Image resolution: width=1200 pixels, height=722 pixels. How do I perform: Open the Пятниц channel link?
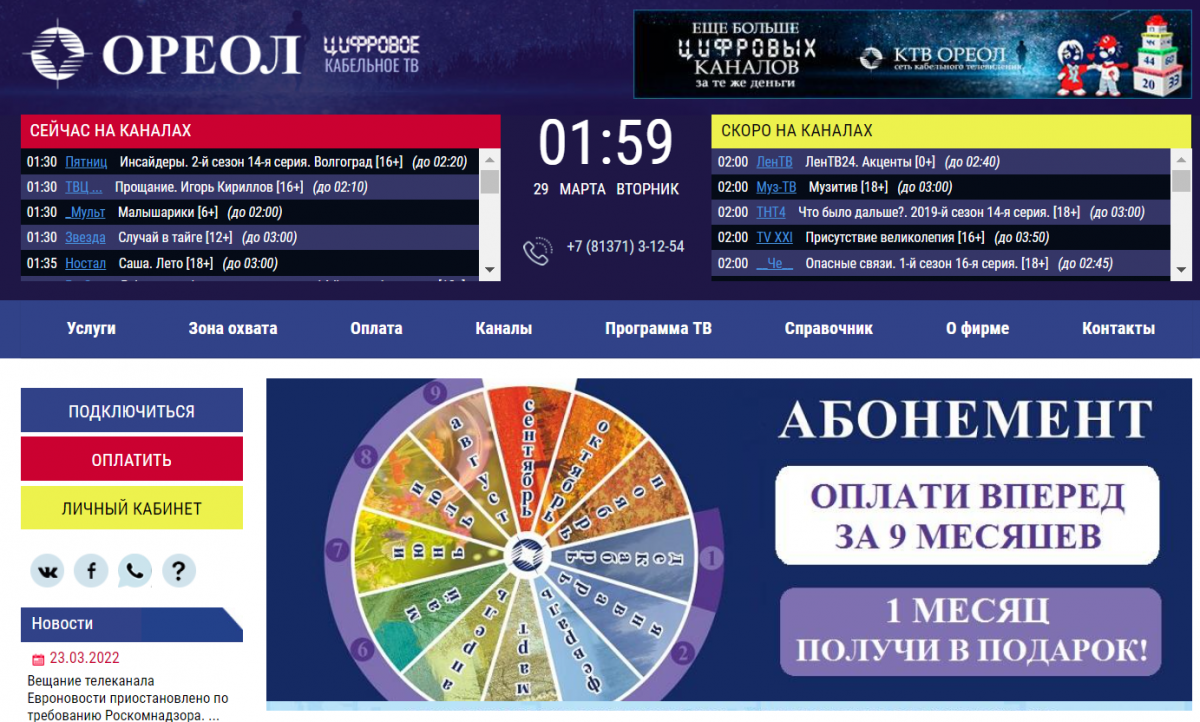(x=86, y=162)
